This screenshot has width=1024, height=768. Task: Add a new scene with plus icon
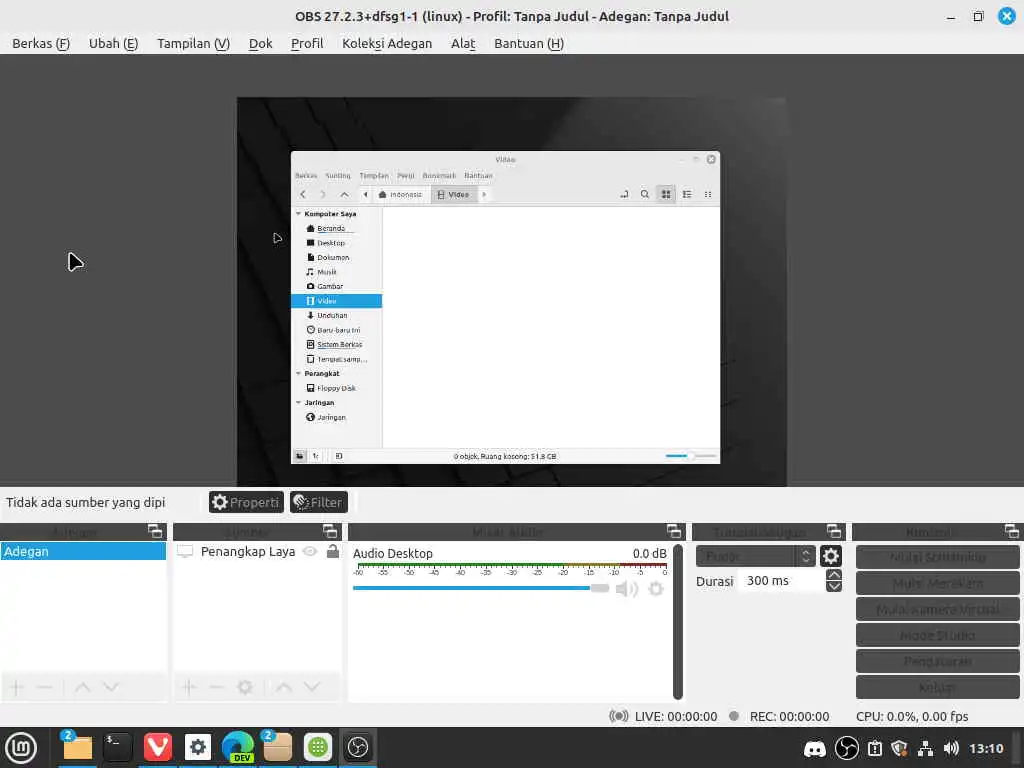(x=17, y=687)
